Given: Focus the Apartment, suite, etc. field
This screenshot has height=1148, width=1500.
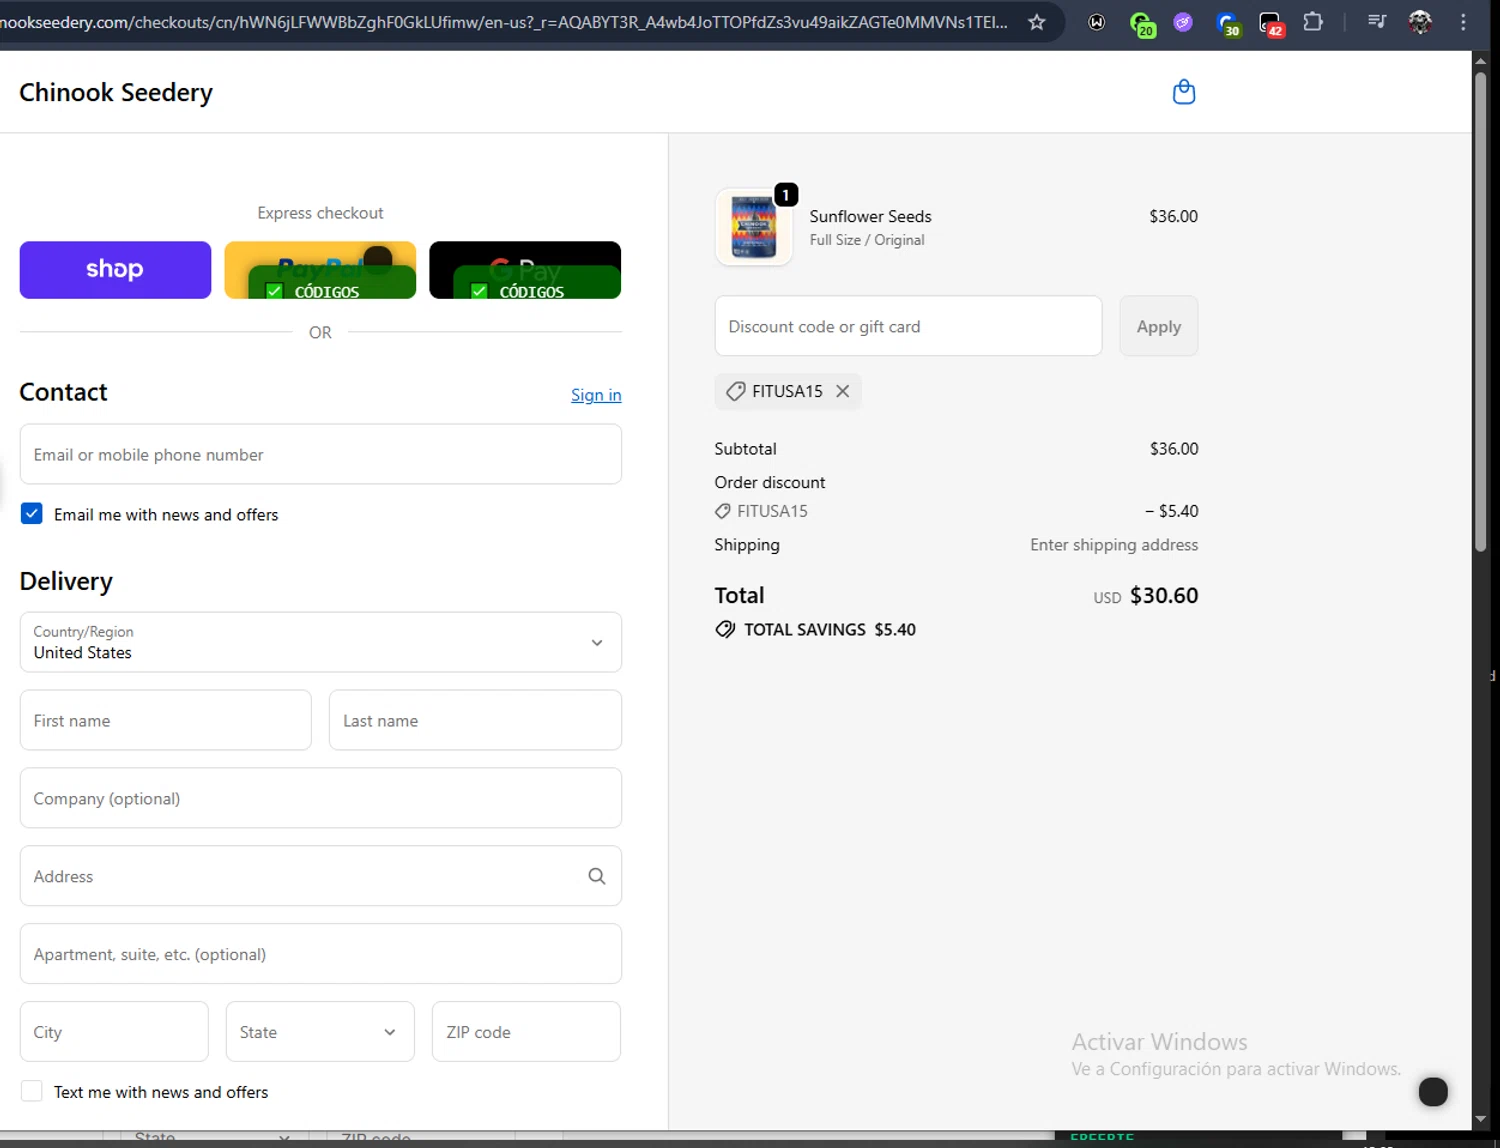Looking at the screenshot, I should tap(320, 954).
